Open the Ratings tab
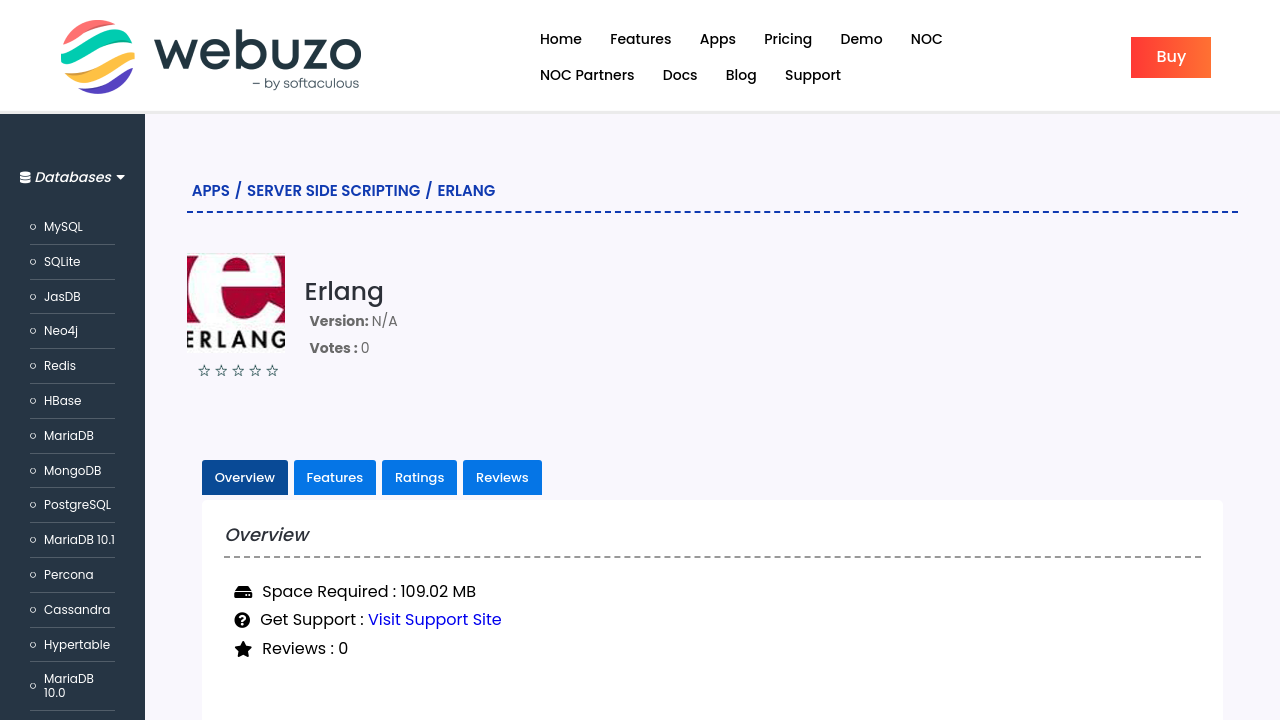The image size is (1280, 720). click(x=419, y=478)
